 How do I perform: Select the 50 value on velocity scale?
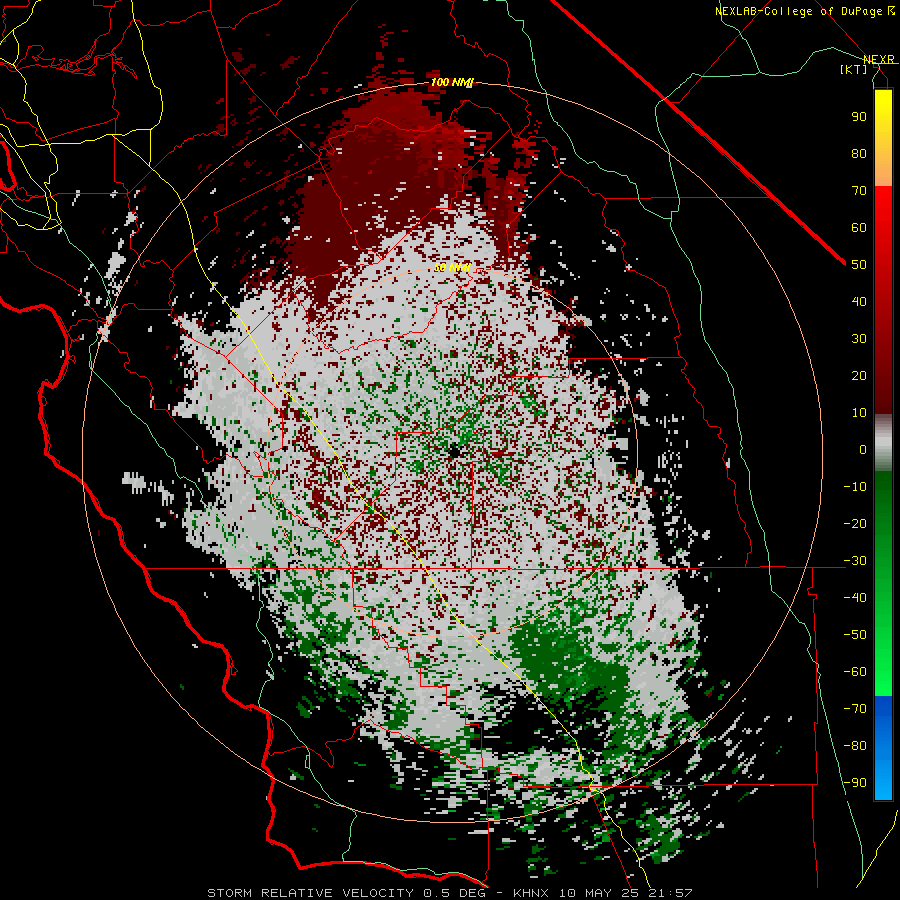click(859, 265)
